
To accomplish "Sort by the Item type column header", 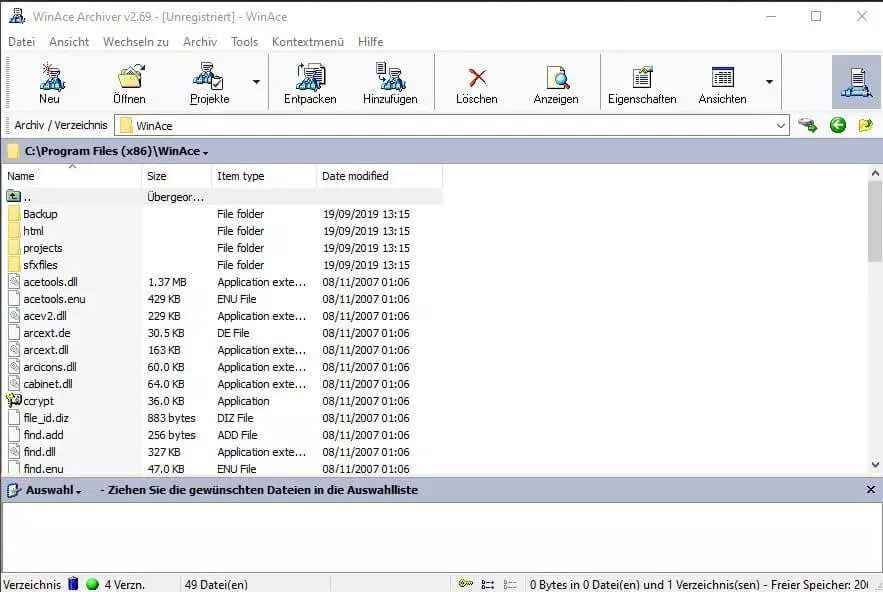I will tap(264, 176).
